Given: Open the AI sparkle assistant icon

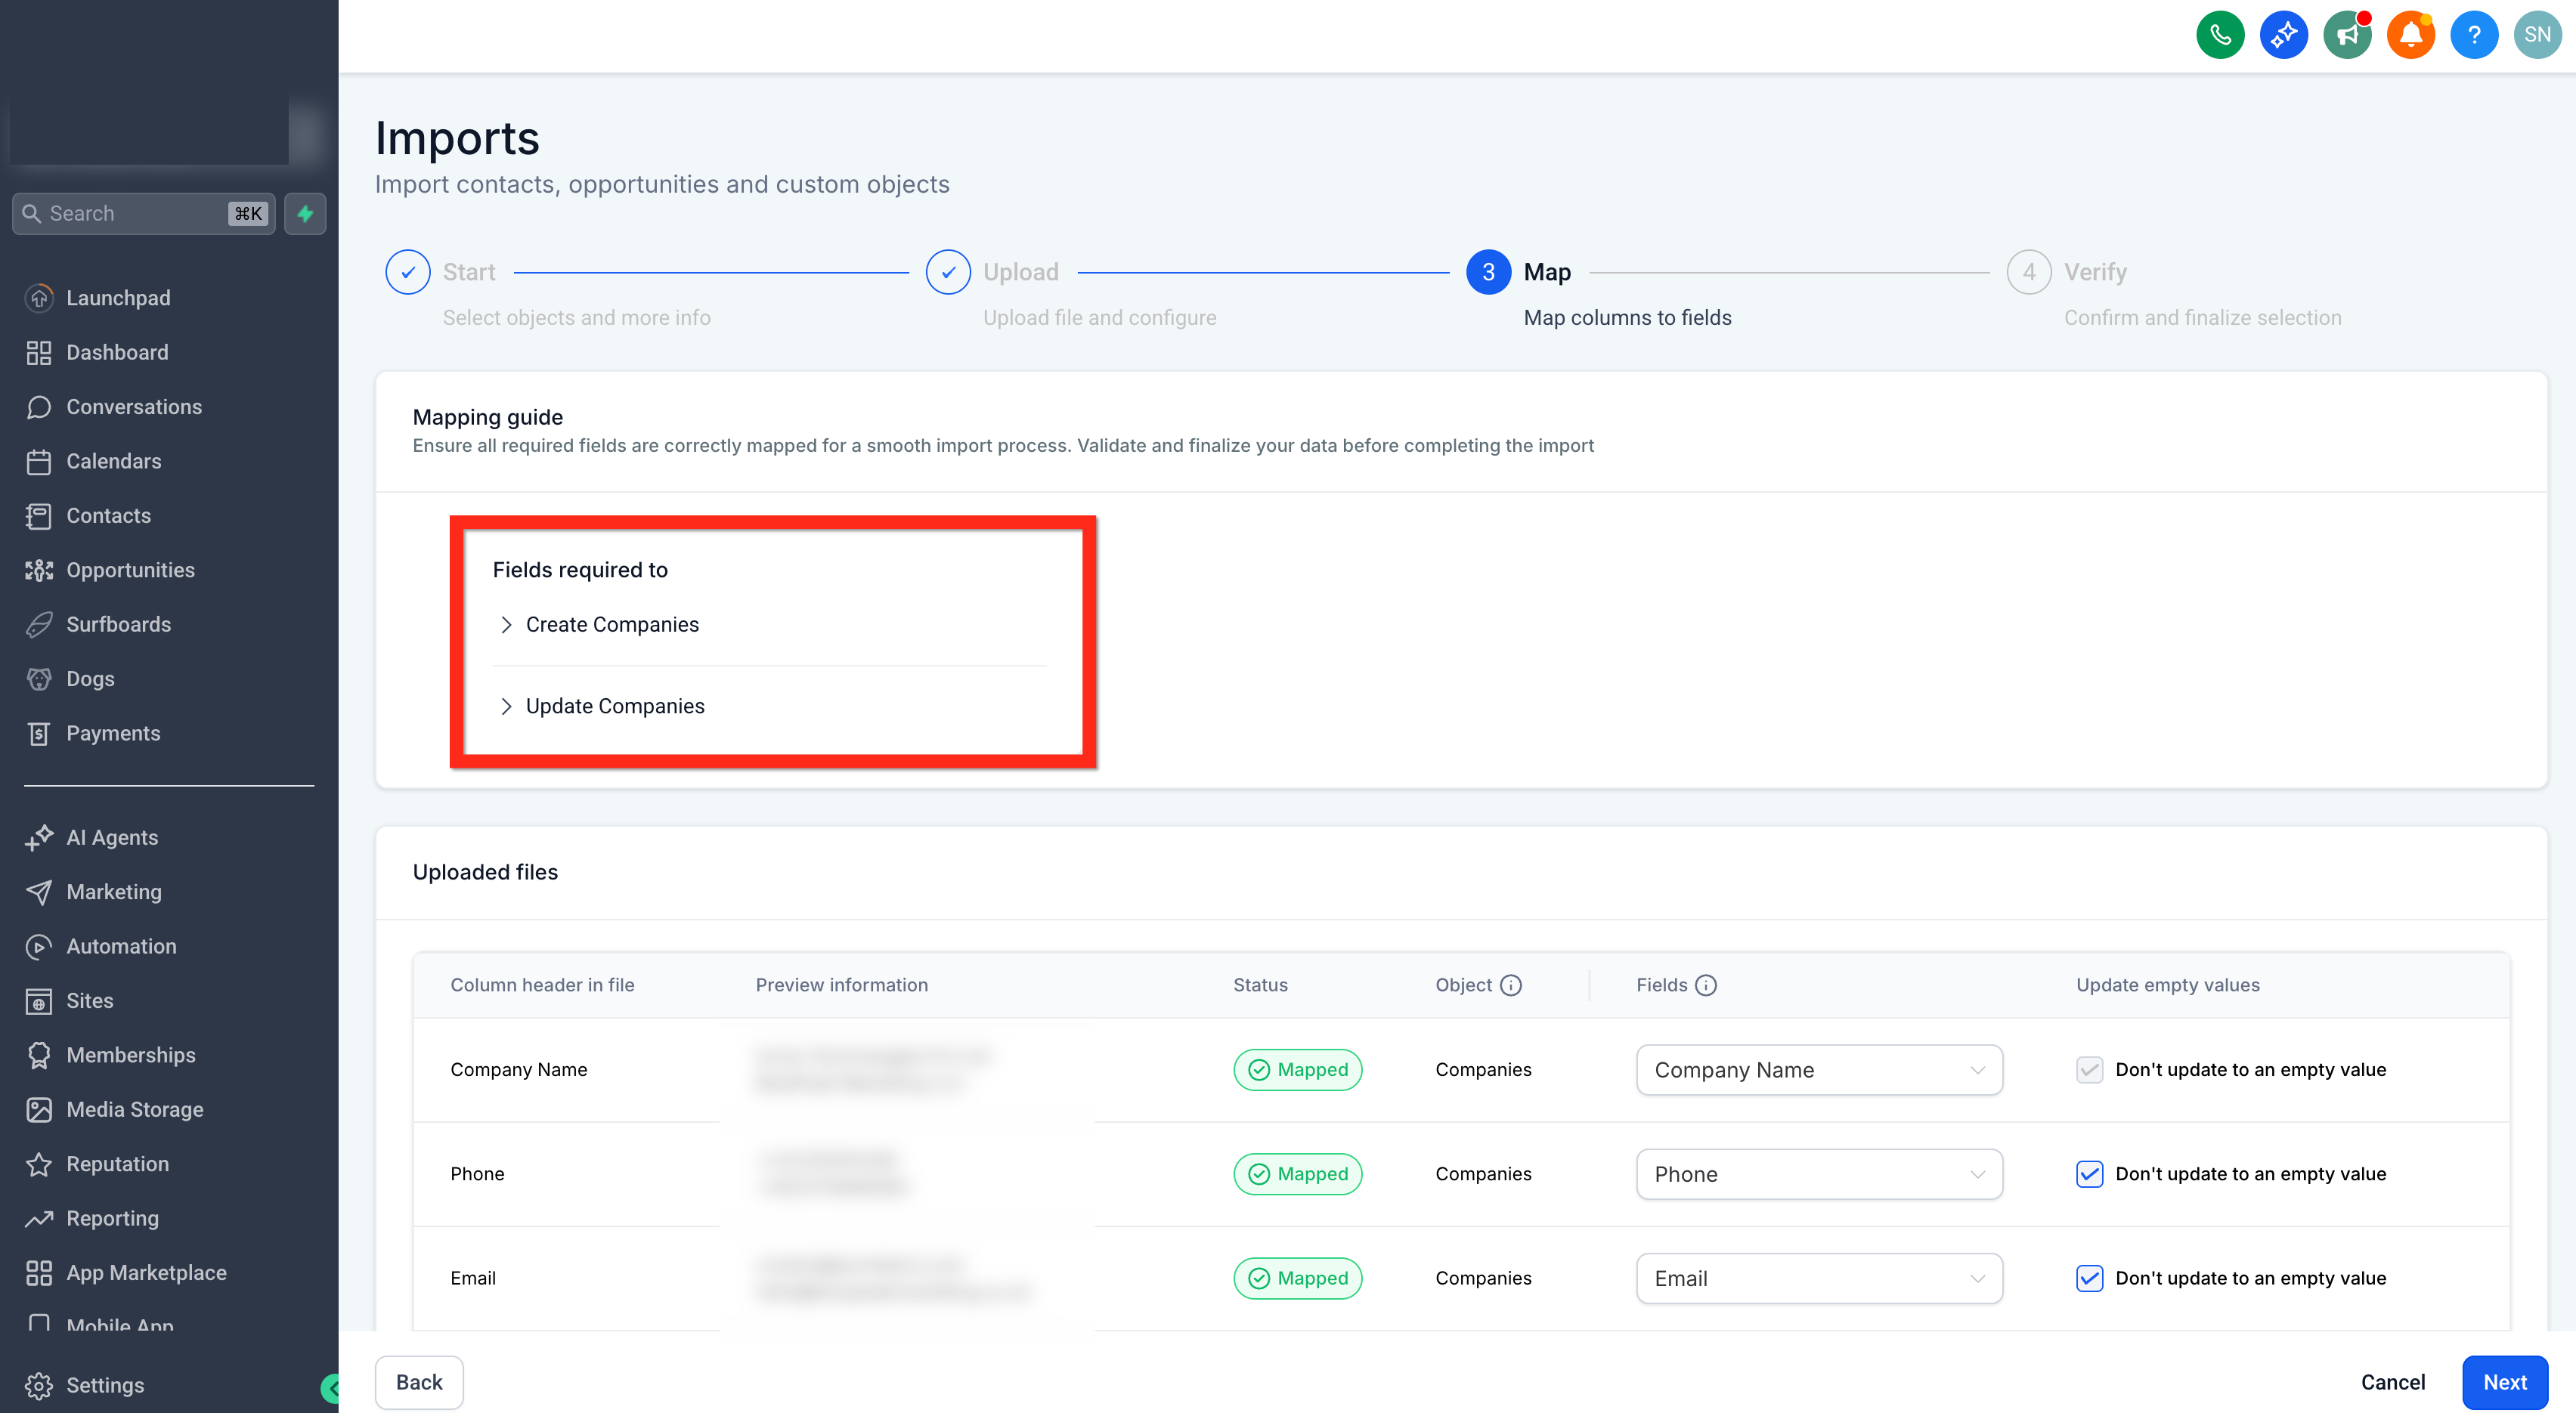Looking at the screenshot, I should (x=2283, y=35).
